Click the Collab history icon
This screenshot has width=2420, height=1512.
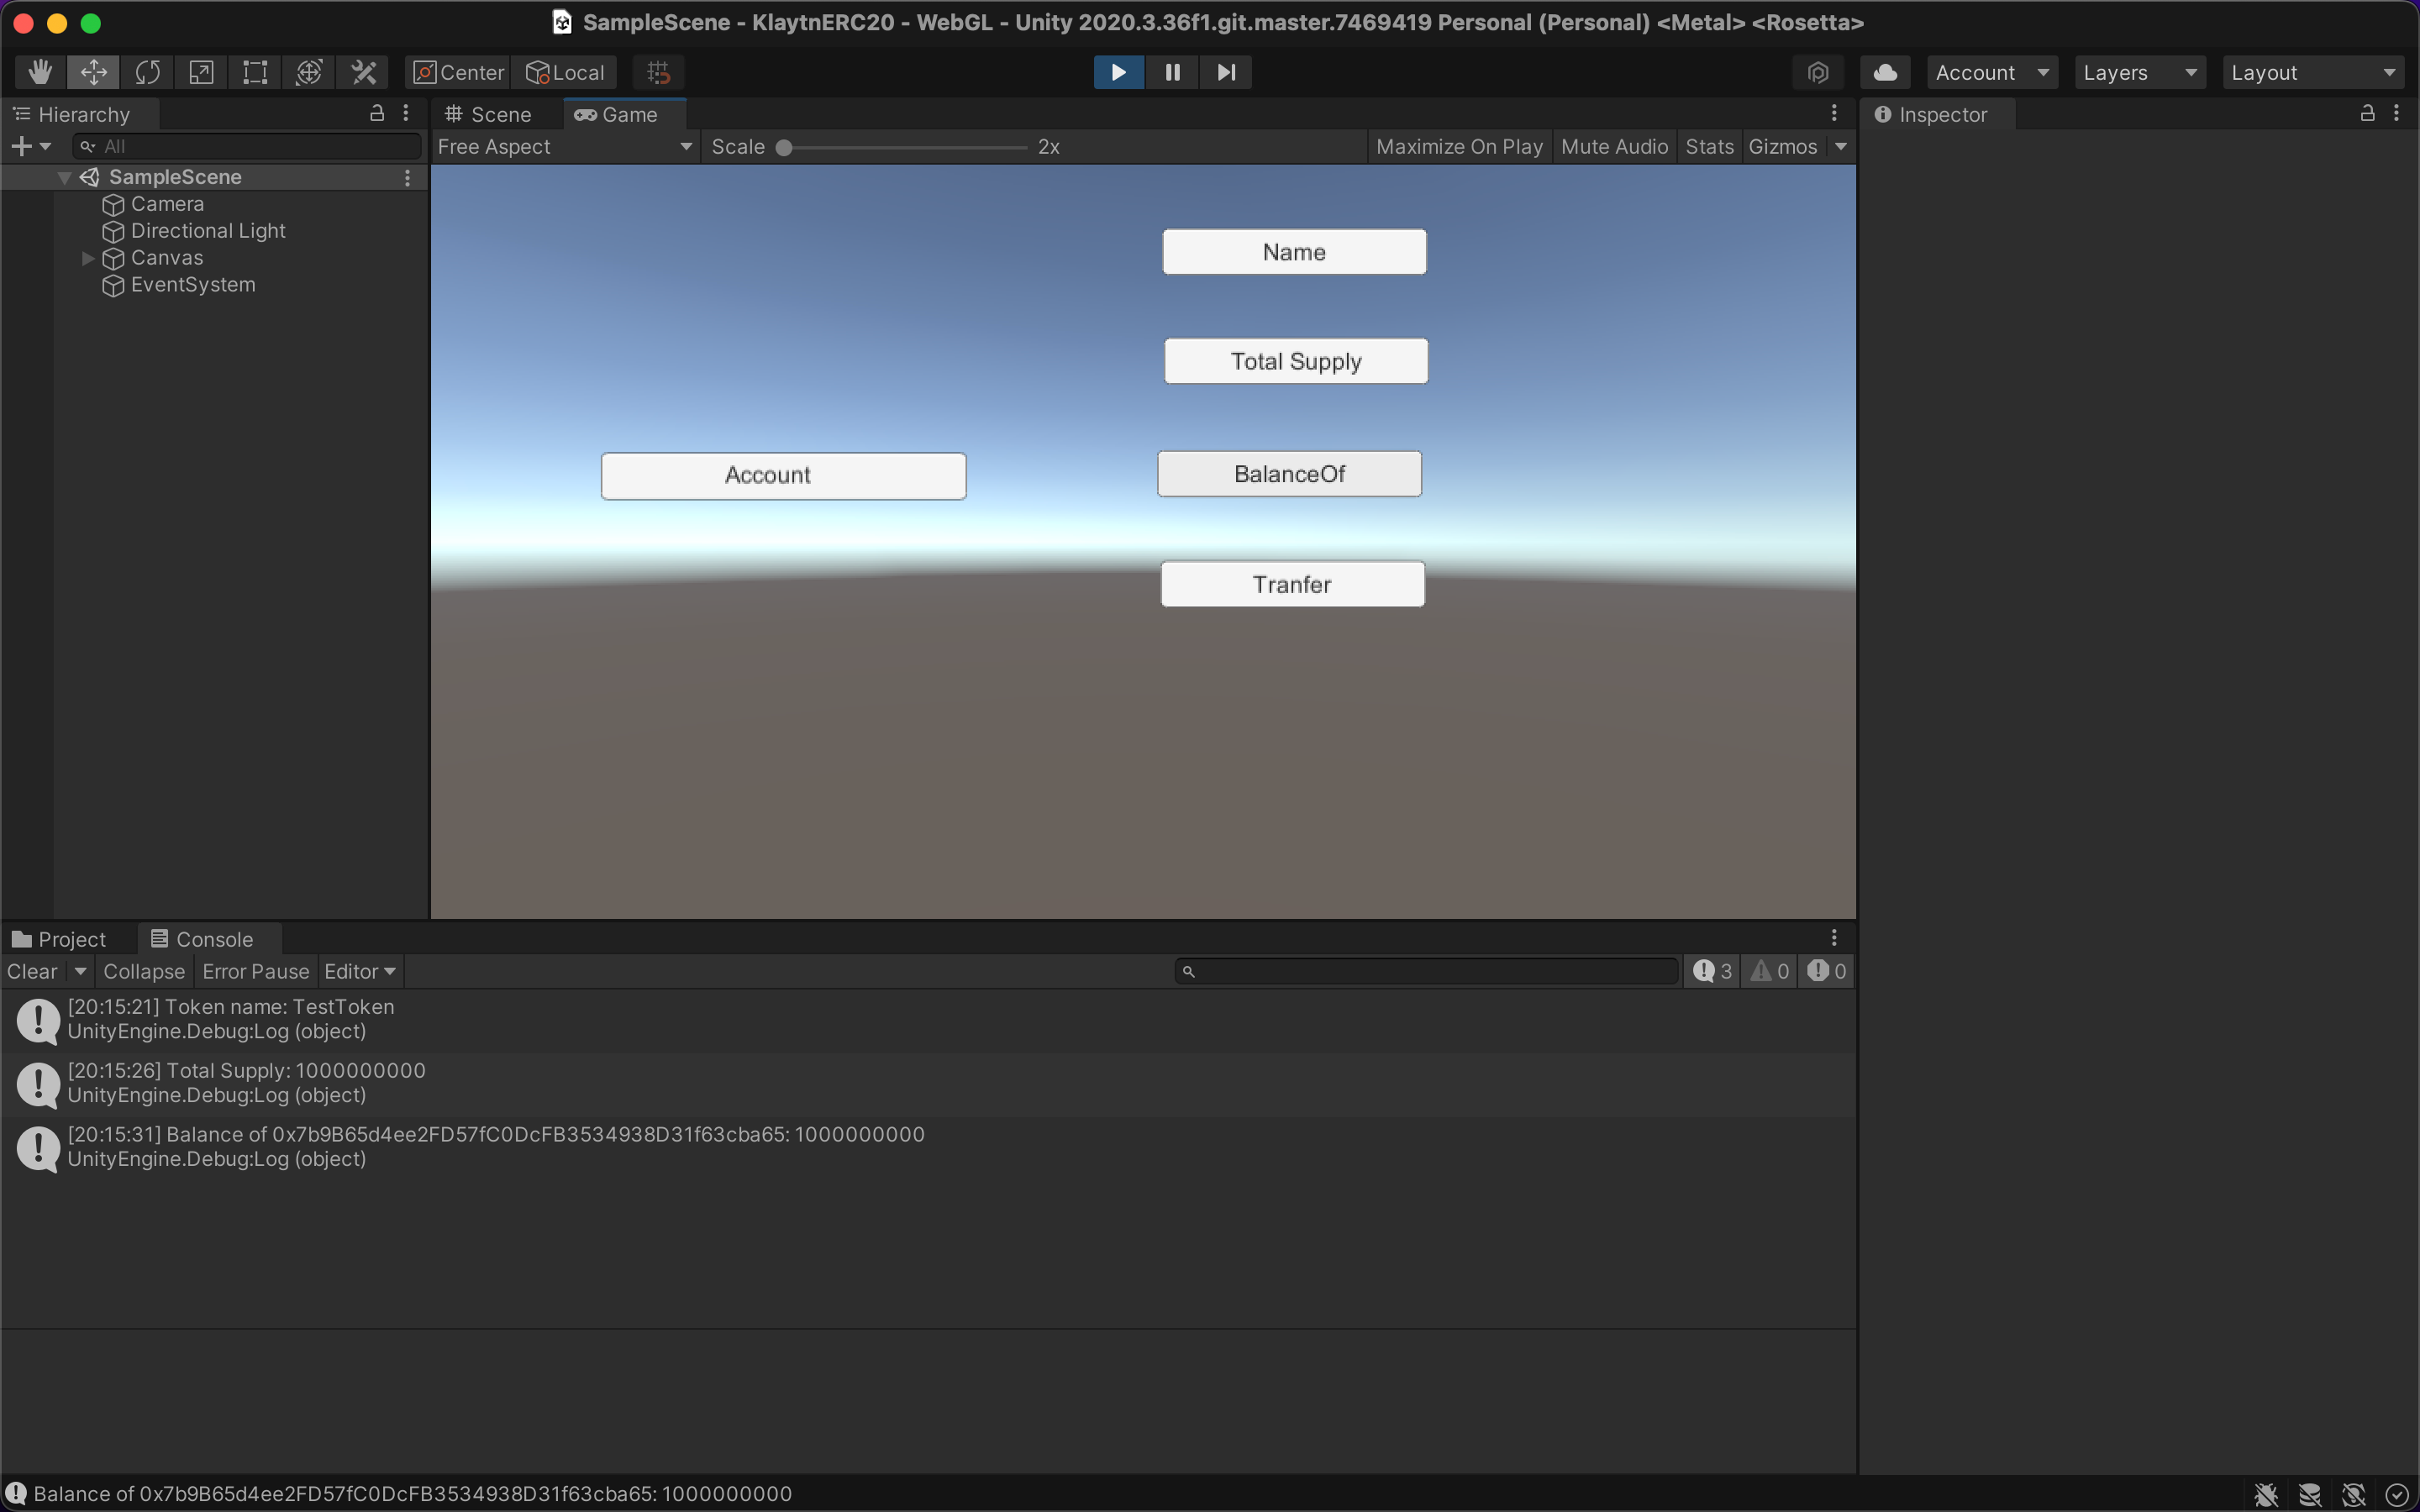[x=1818, y=72]
